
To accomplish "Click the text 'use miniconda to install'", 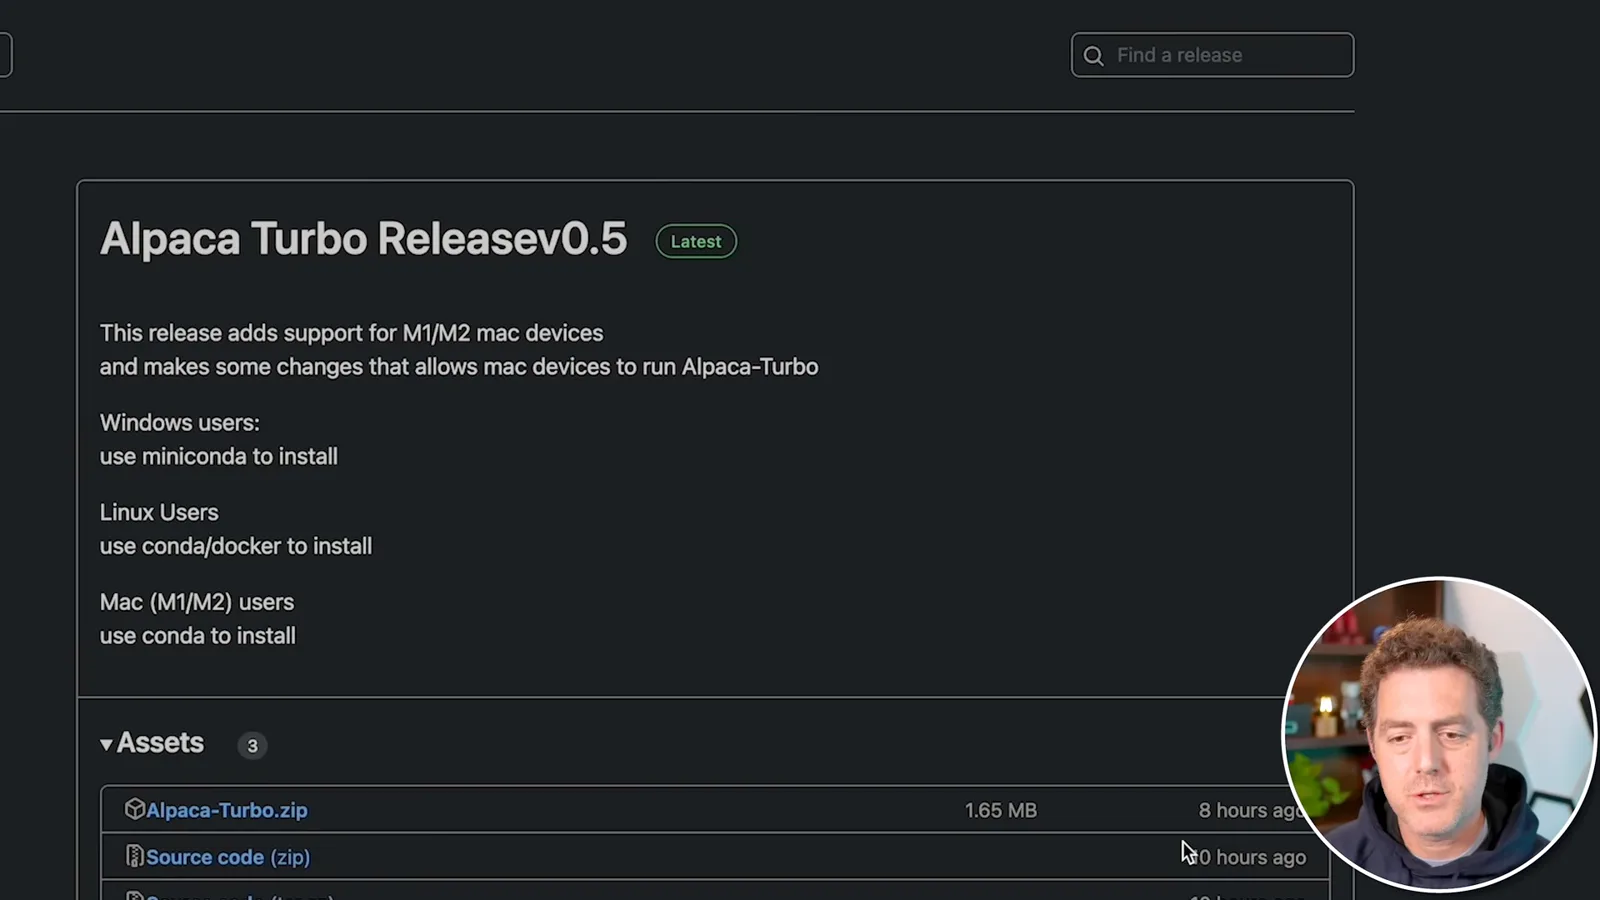I will tap(219, 456).
